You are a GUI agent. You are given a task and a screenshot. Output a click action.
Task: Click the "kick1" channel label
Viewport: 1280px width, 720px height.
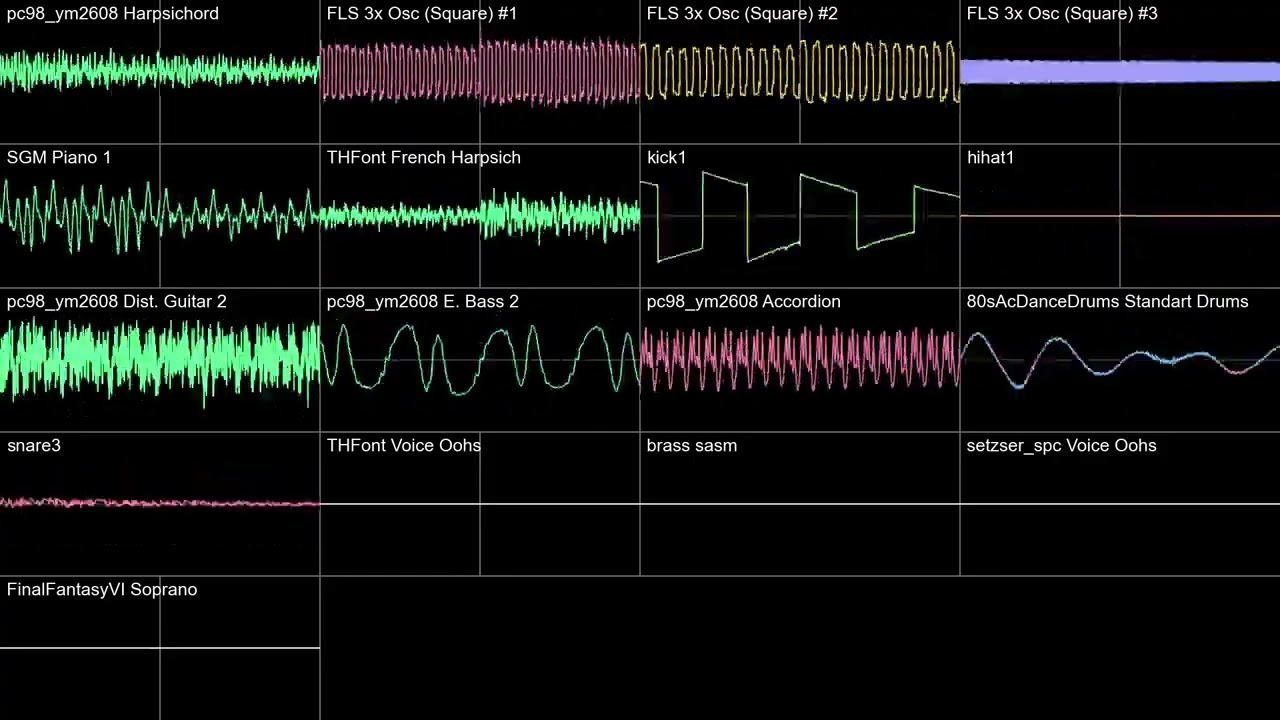[666, 158]
